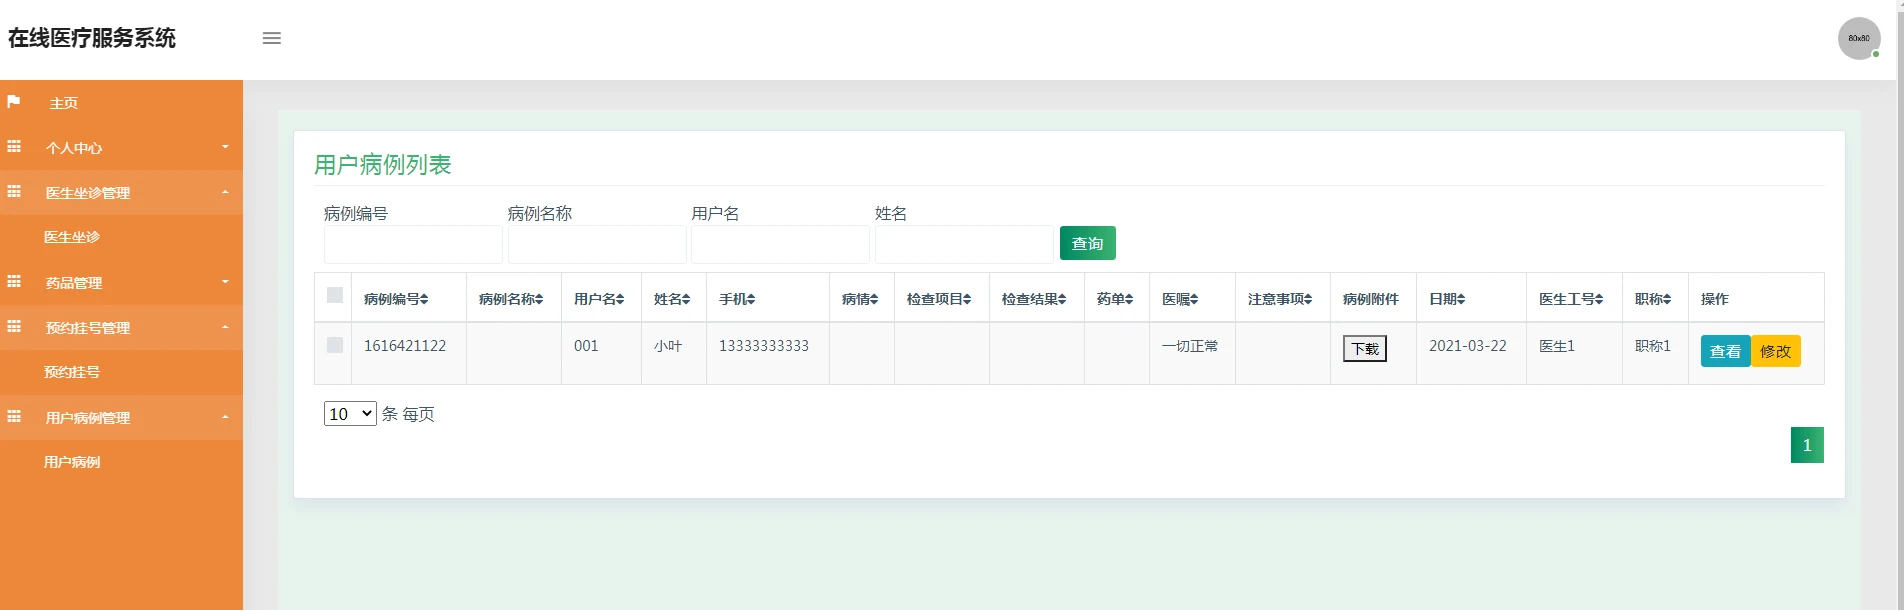Focus the 病例编号 search field
The image size is (1904, 610).
[413, 244]
